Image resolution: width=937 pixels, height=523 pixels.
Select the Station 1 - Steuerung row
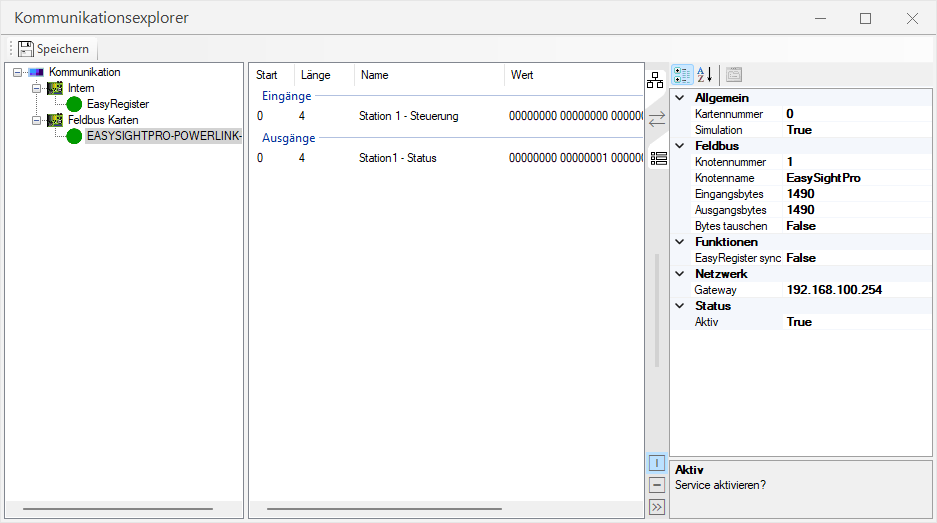(408, 116)
